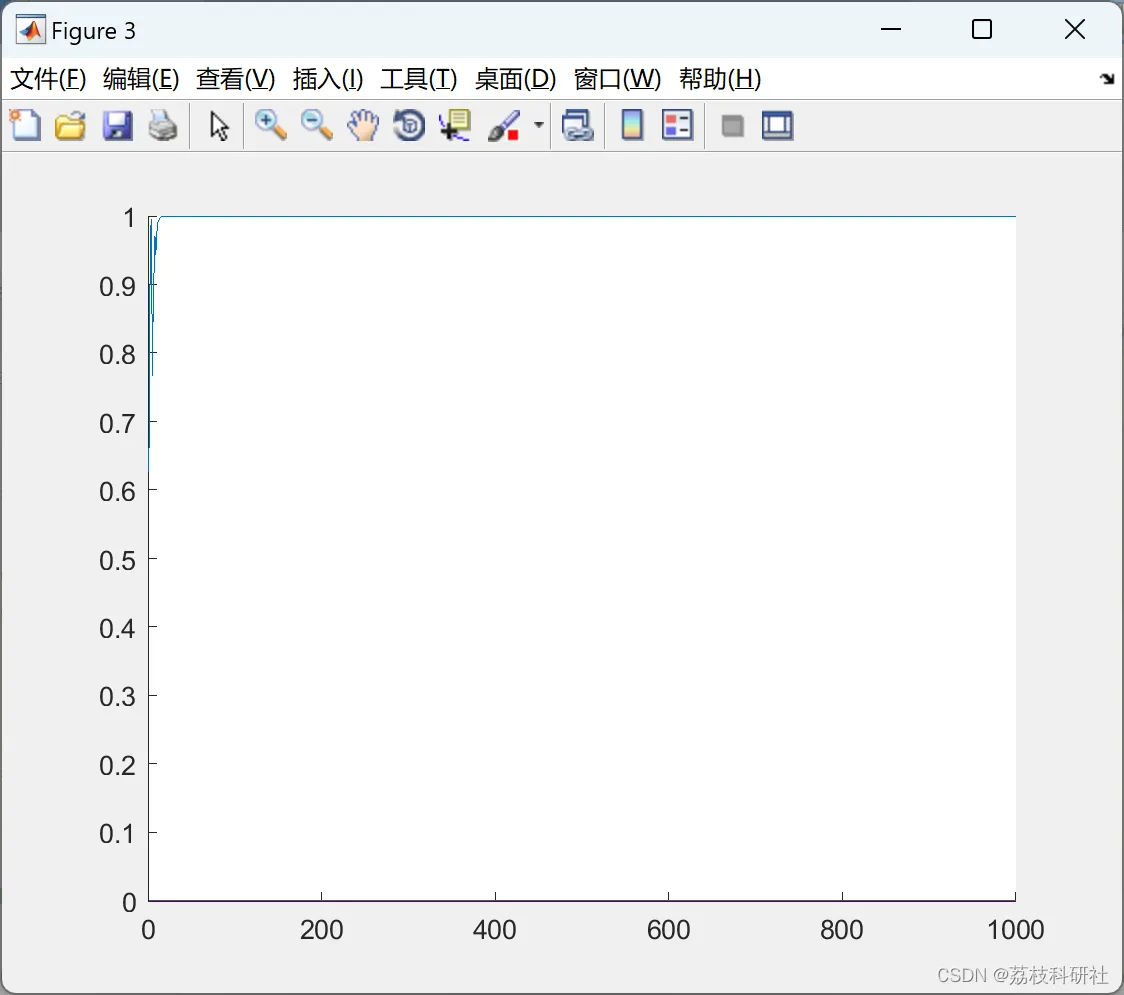The height and width of the screenshot is (995, 1124).
Task: Click the x-axis label 1000
Action: [1015, 930]
